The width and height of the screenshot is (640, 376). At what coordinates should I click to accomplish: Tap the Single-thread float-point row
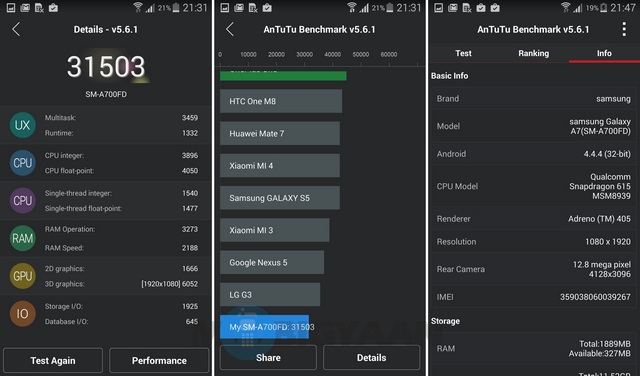(122, 208)
